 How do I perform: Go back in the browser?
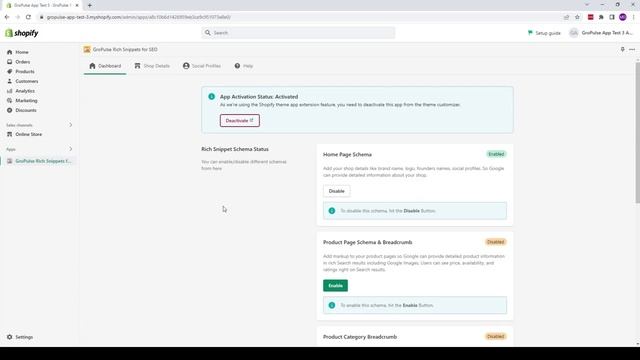7,17
